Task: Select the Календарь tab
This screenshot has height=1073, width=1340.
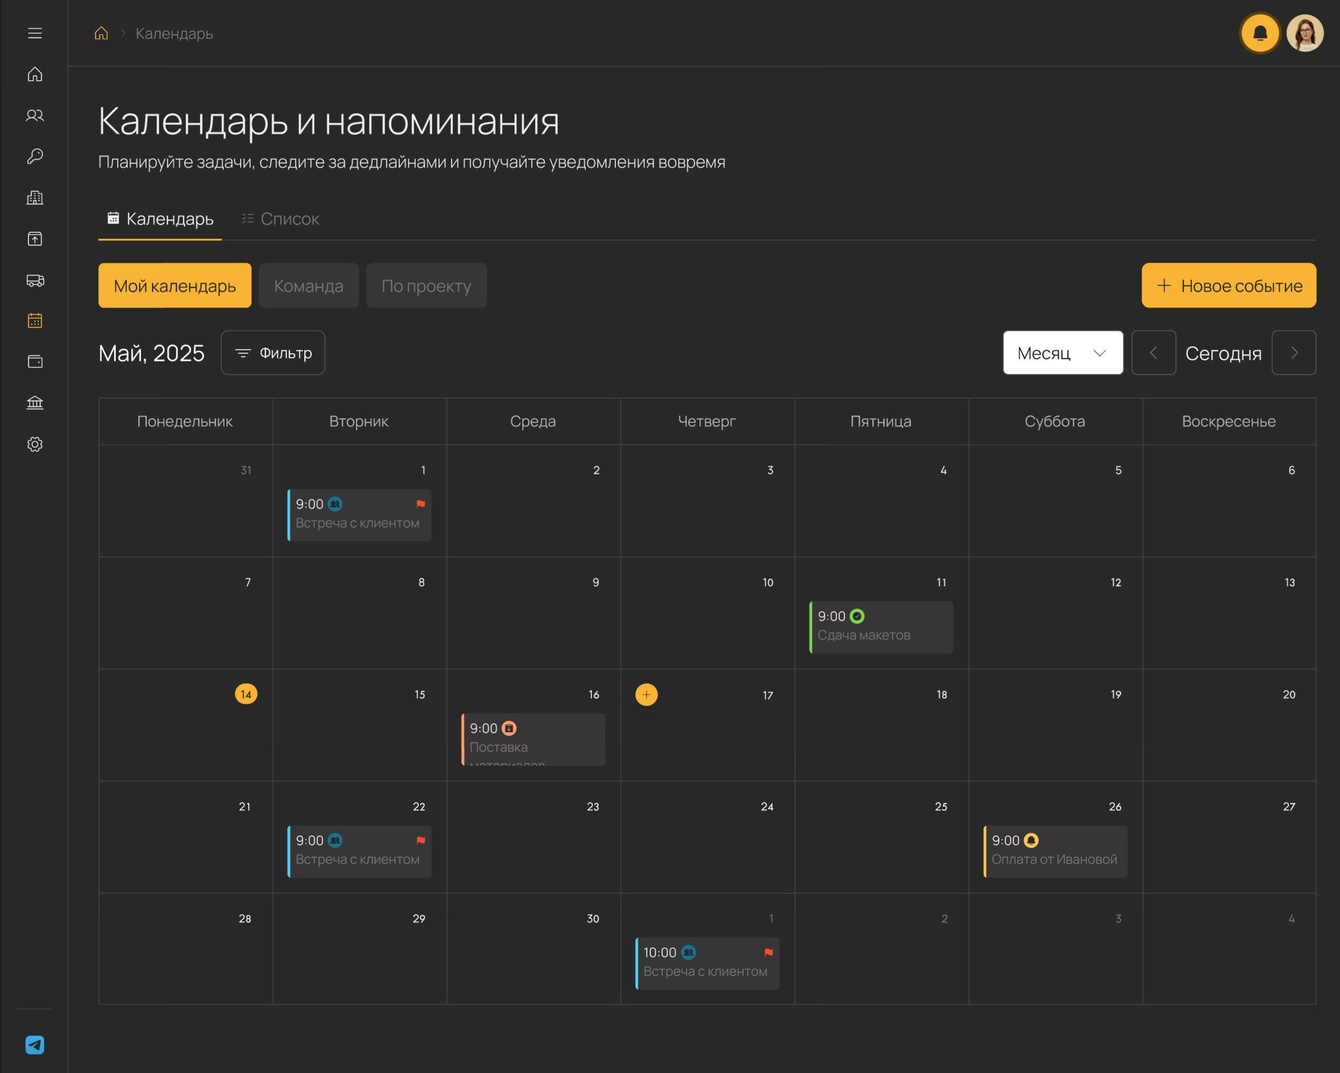Action: click(x=160, y=218)
